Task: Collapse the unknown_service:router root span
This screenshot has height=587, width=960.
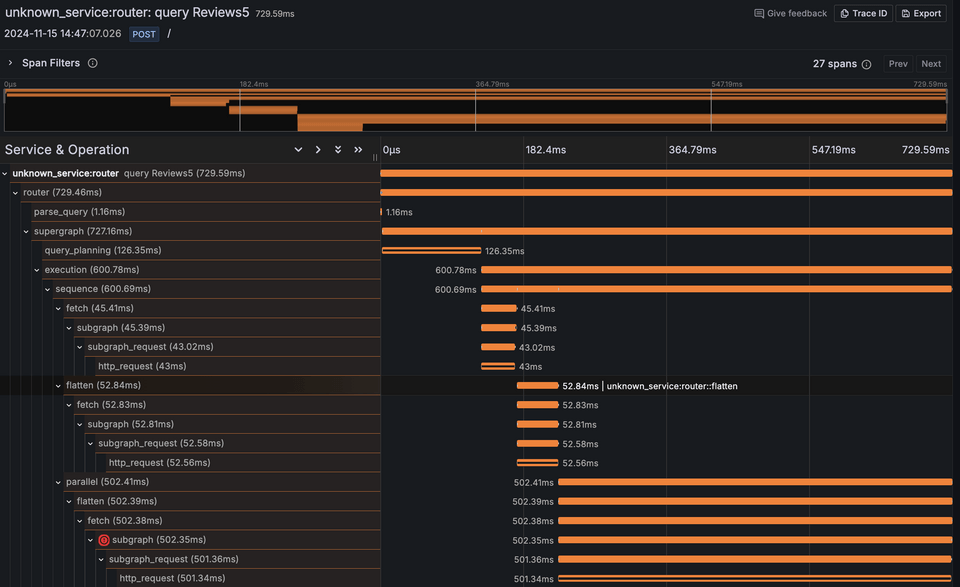Action: click(5, 174)
